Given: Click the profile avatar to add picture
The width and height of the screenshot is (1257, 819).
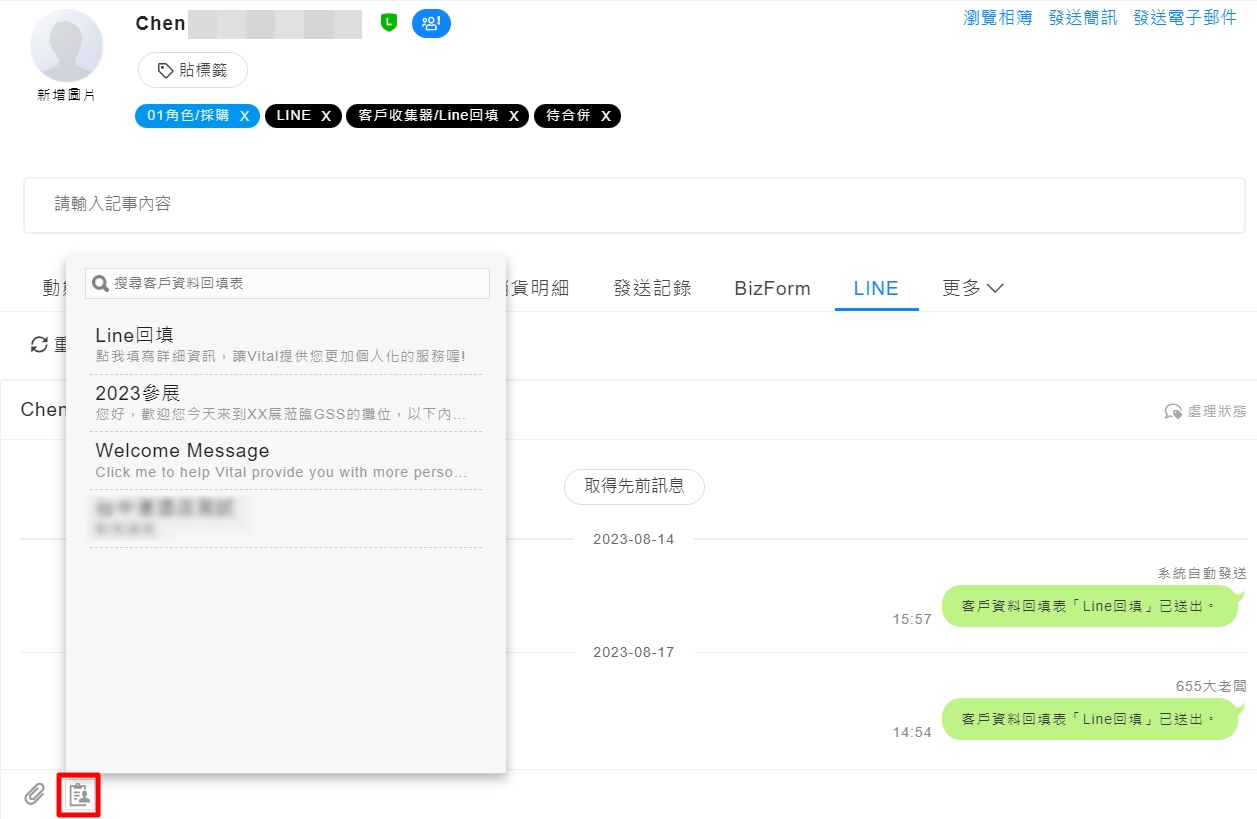Looking at the screenshot, I should point(67,48).
